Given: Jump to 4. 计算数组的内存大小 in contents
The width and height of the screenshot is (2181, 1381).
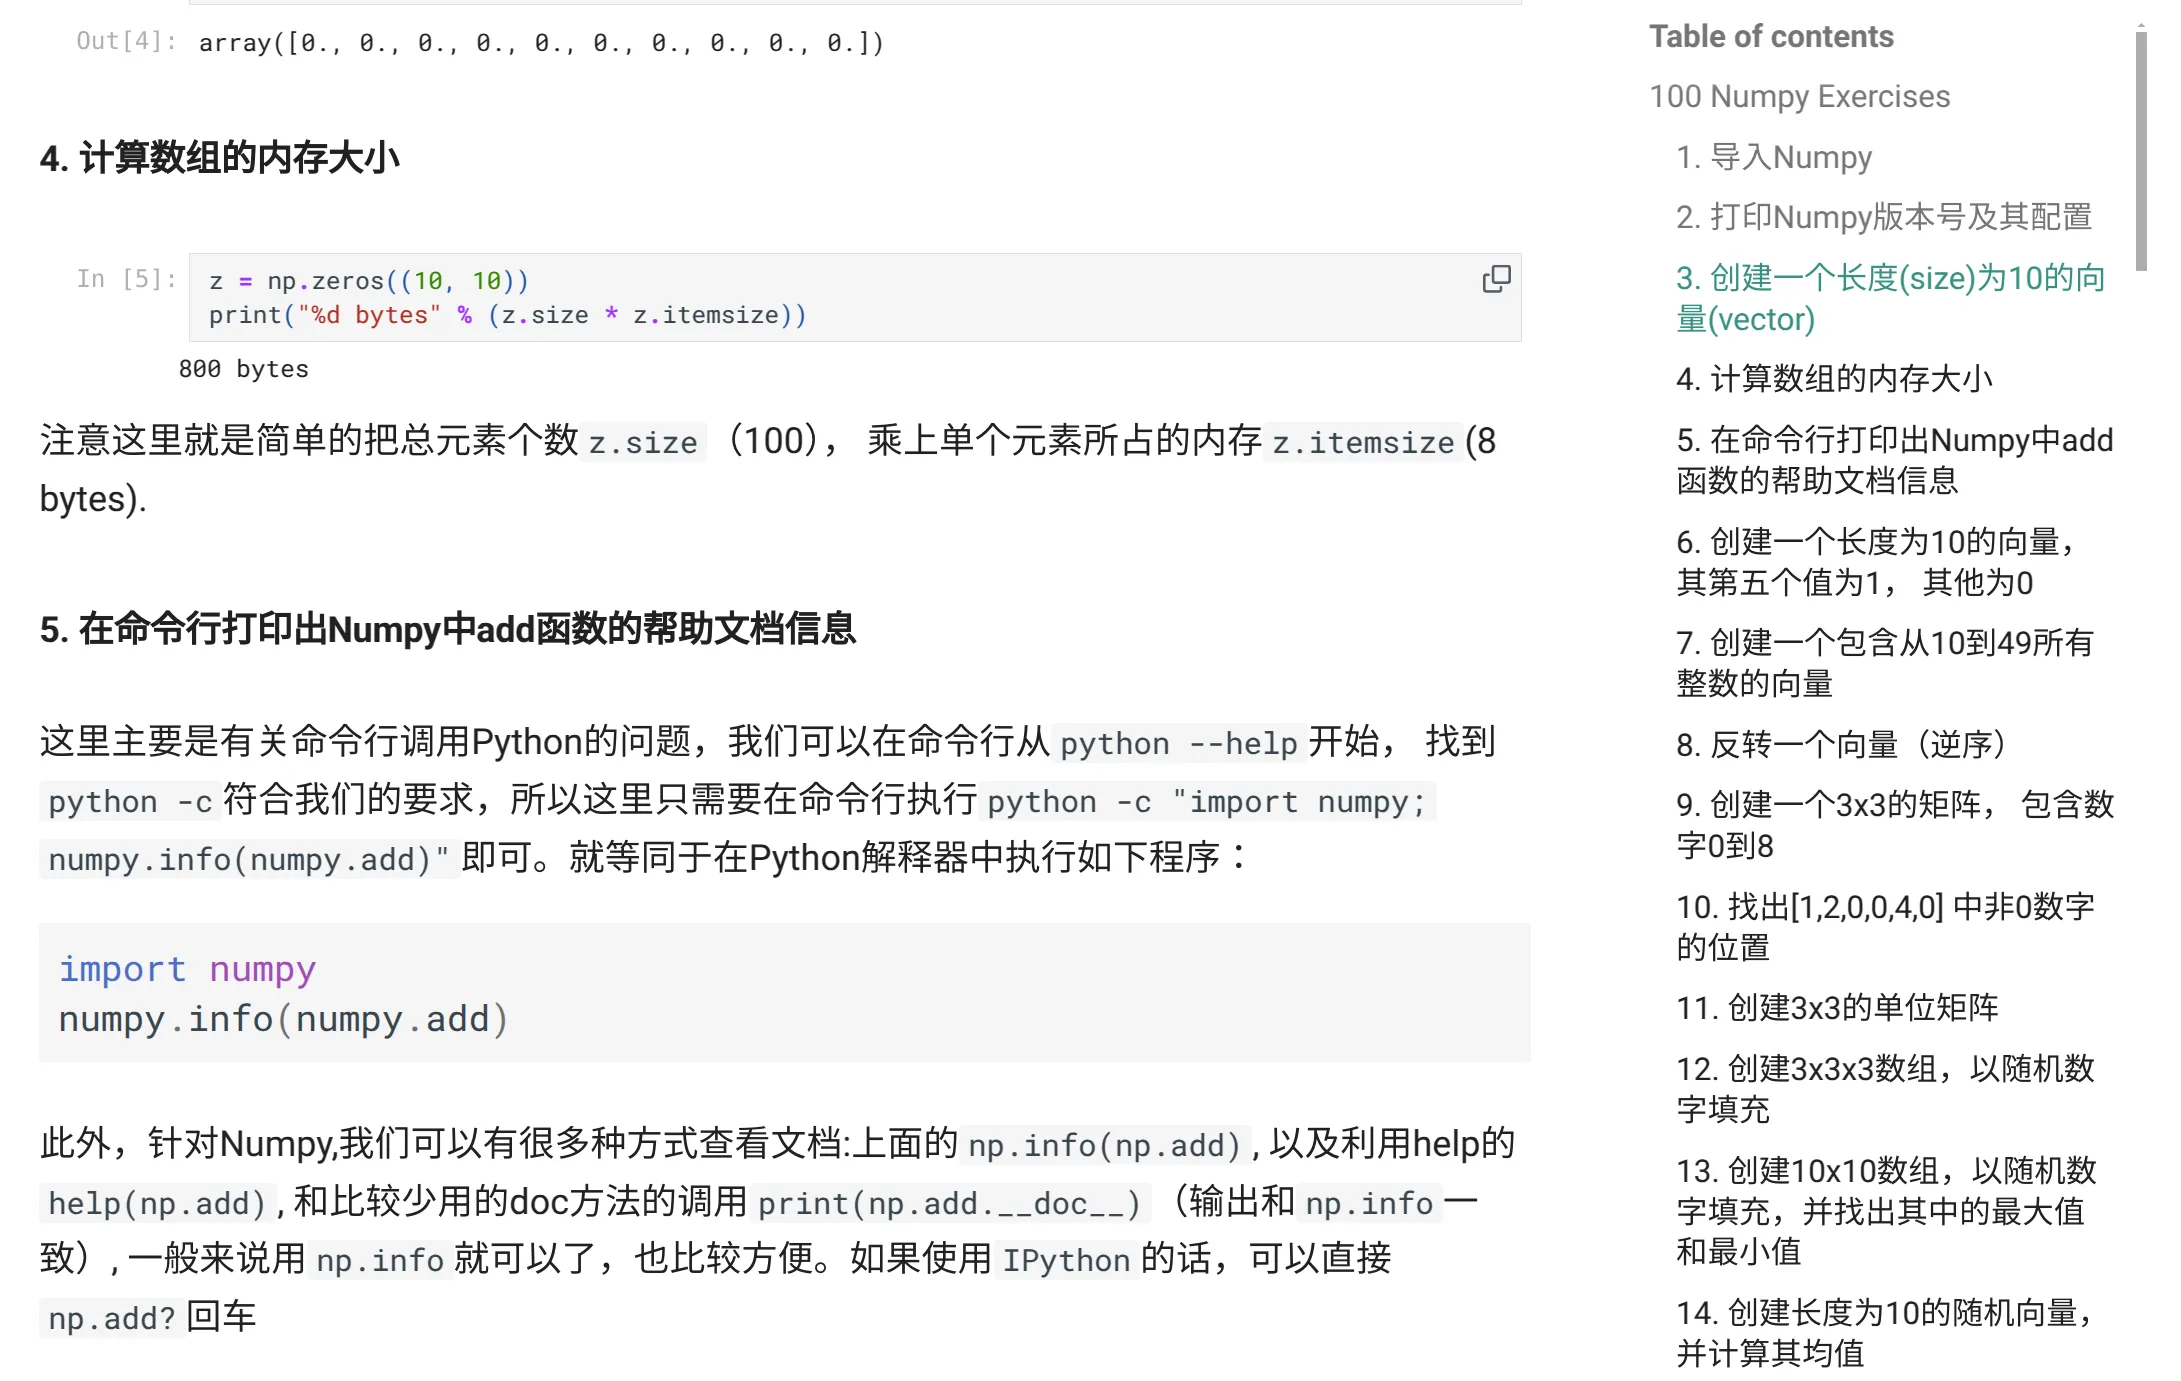Looking at the screenshot, I should point(1833,379).
